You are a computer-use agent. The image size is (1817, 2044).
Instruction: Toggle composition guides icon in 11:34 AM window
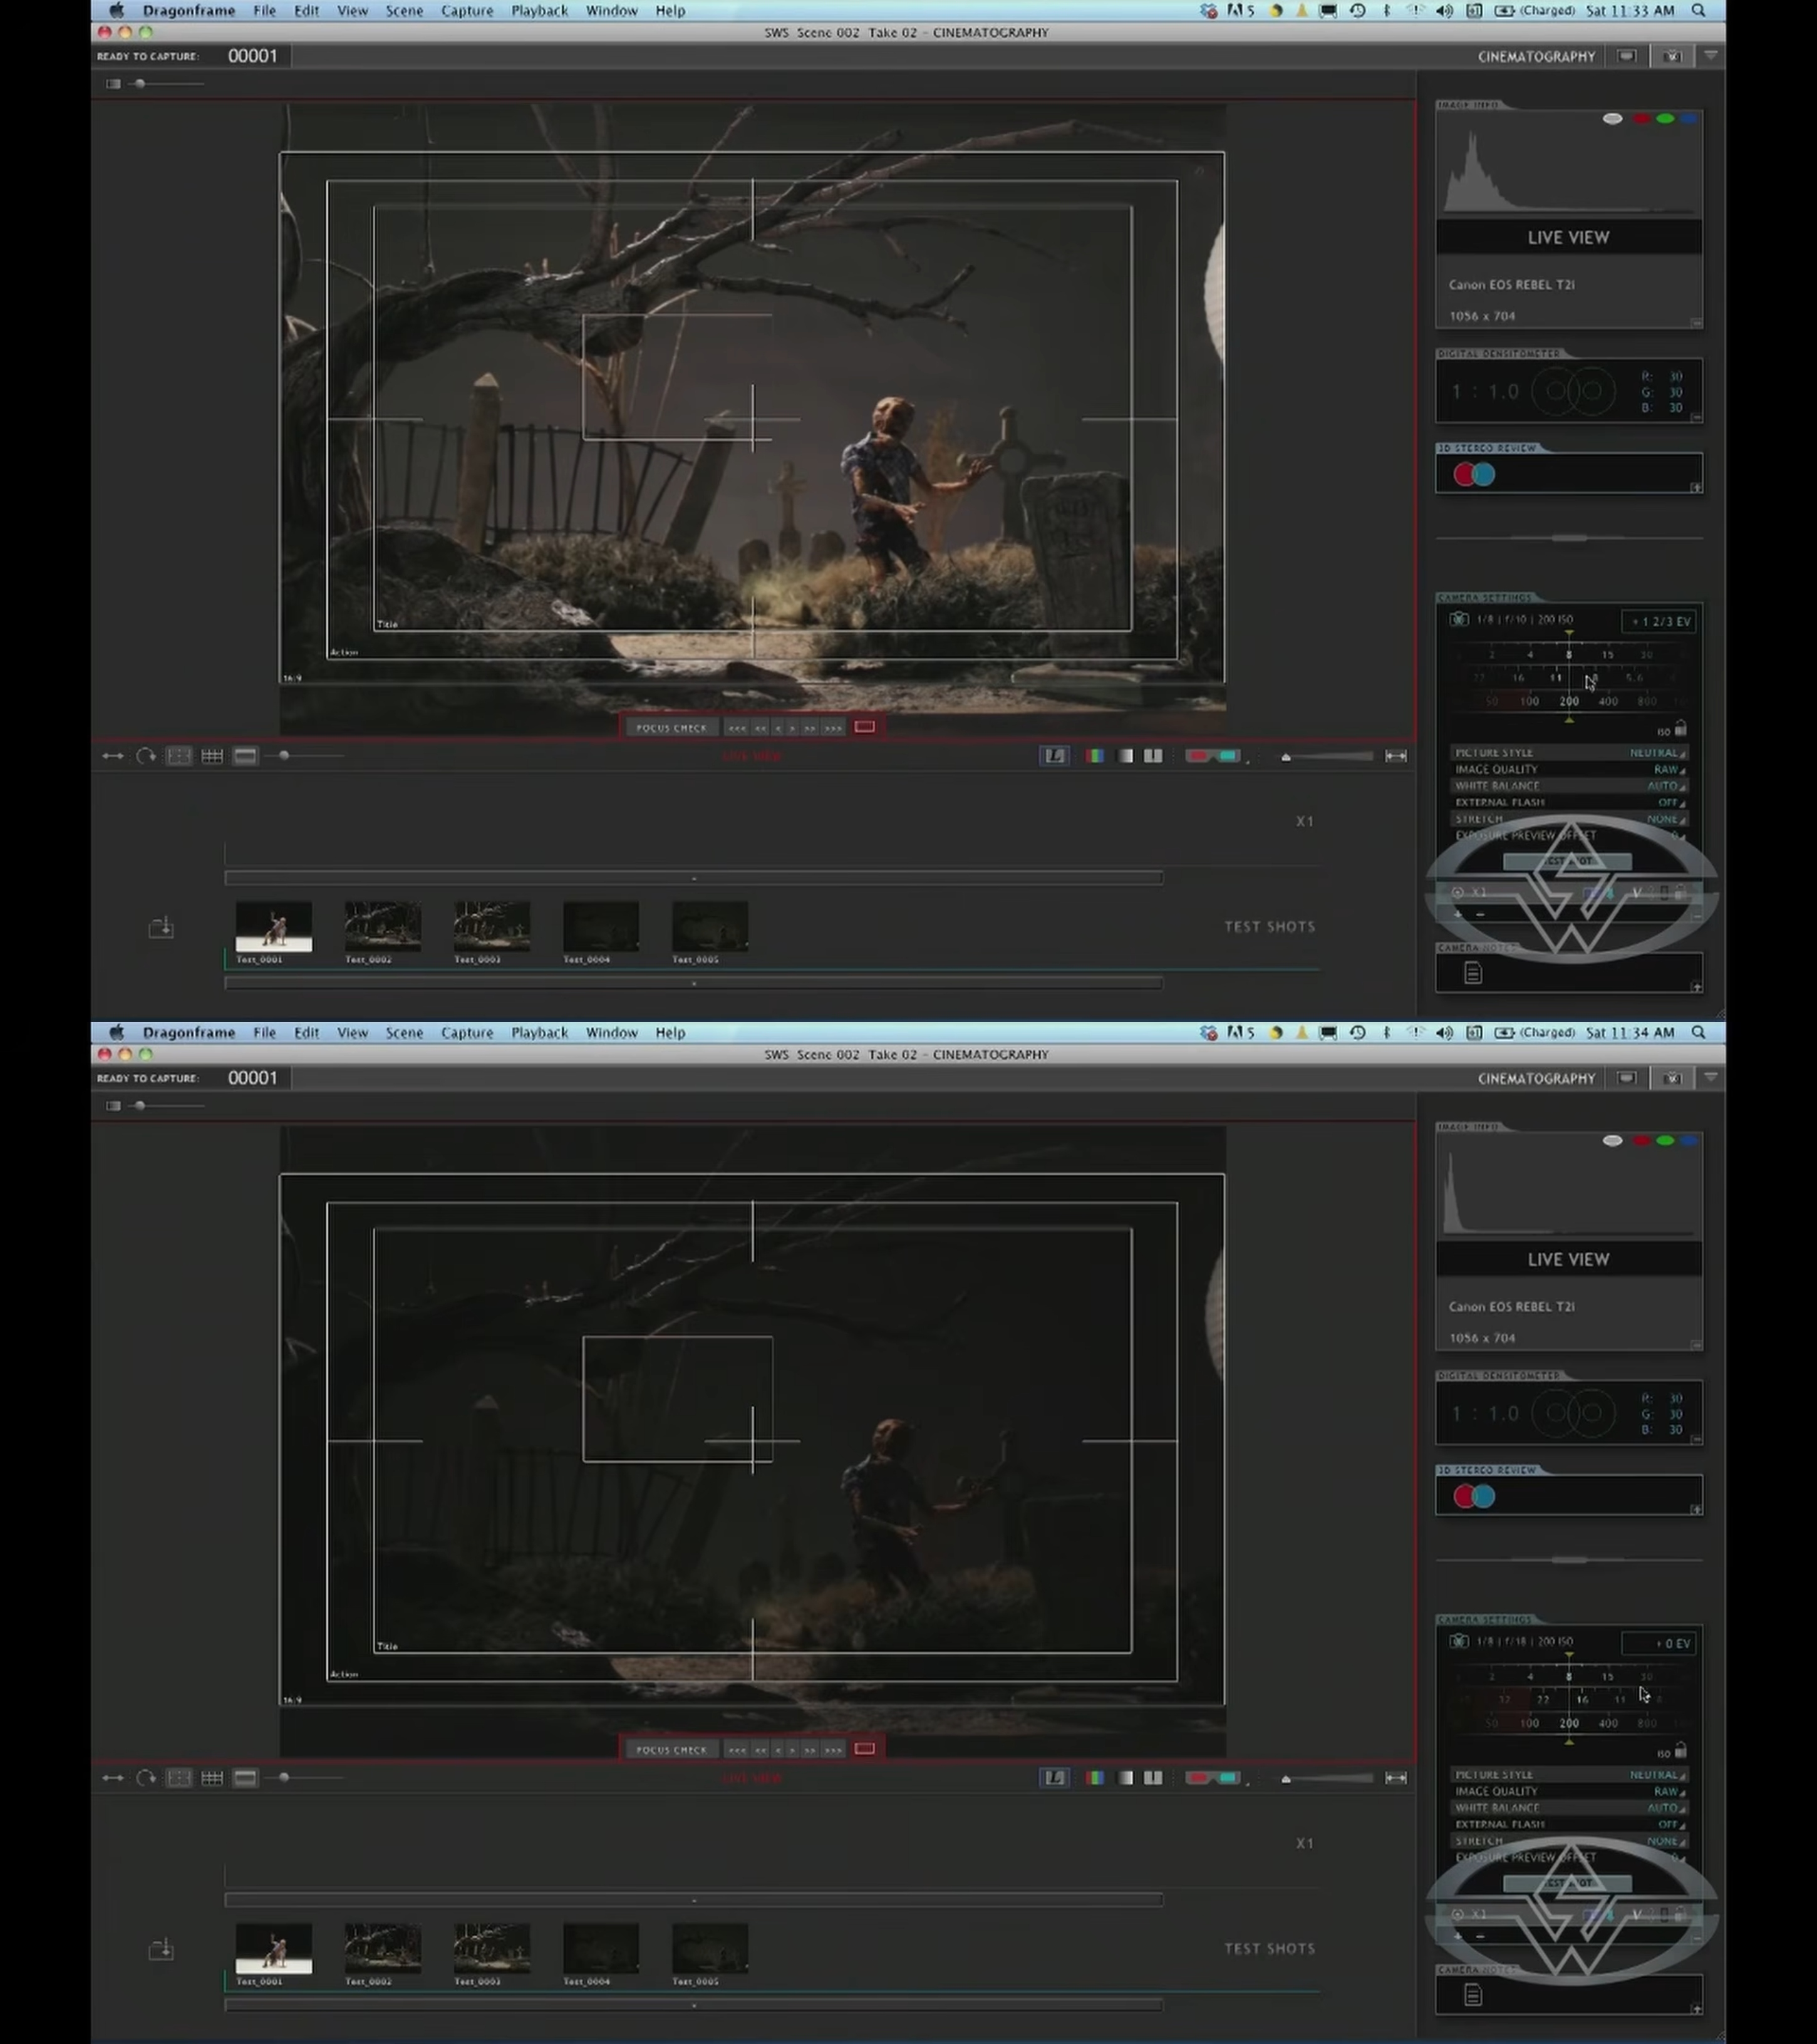coord(179,1778)
